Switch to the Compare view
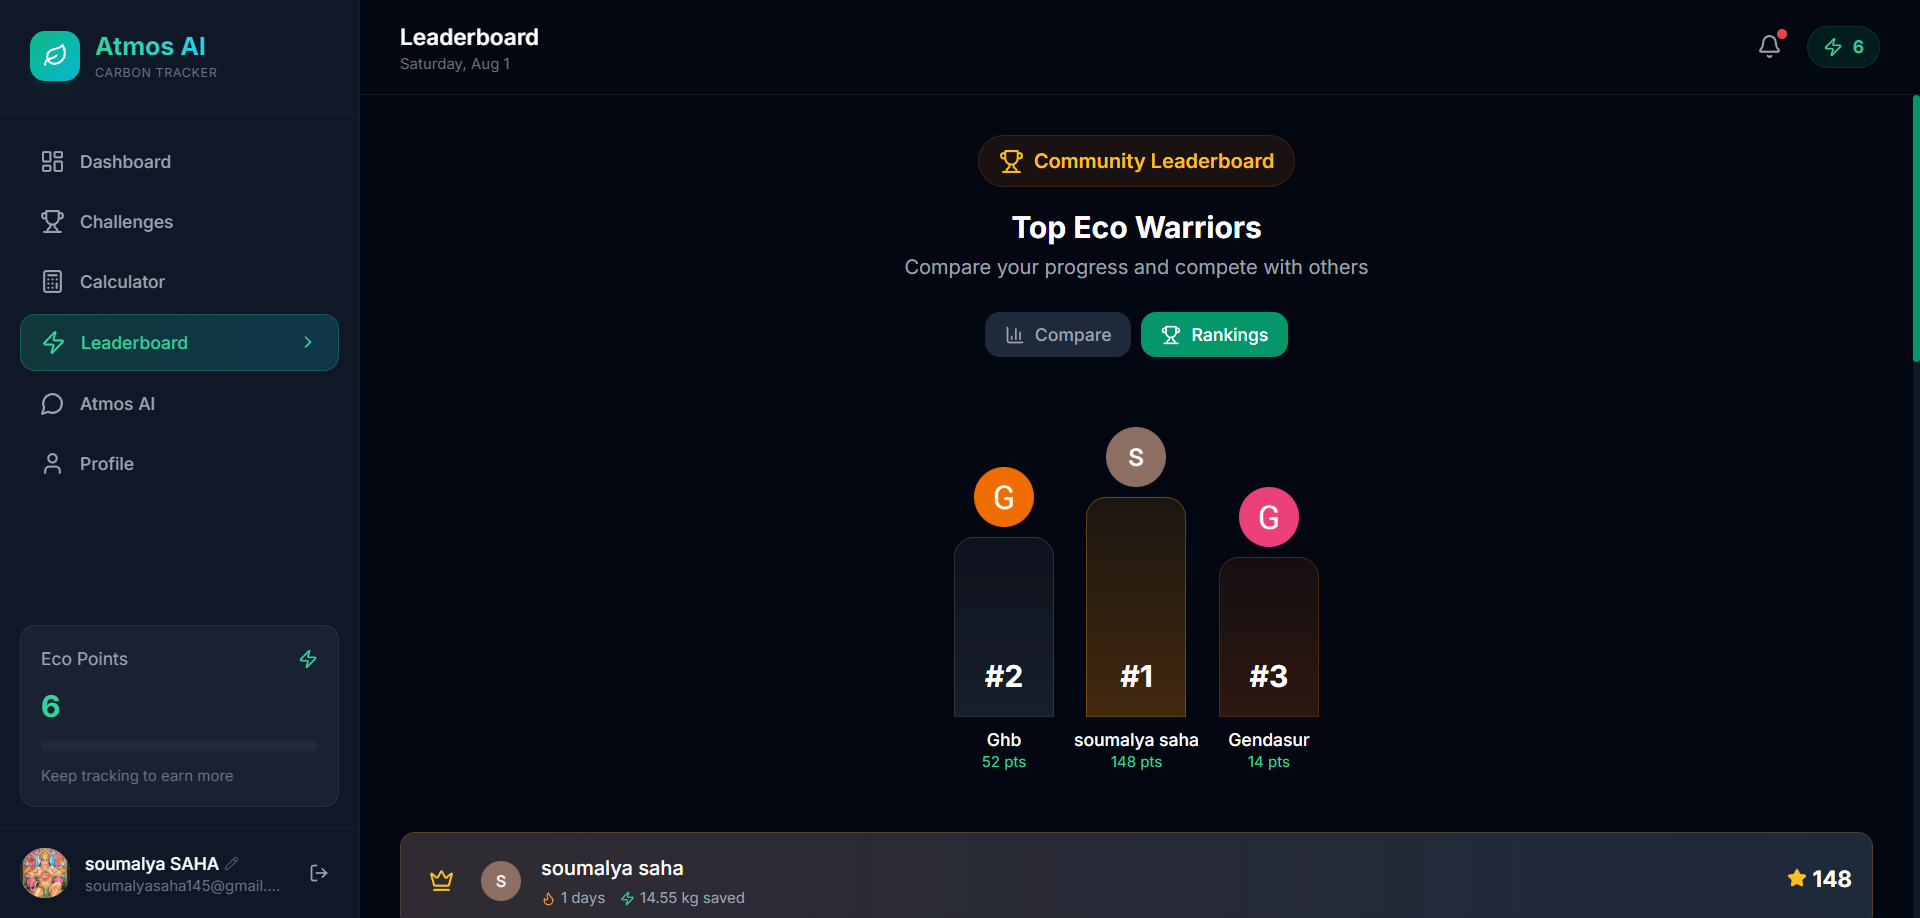The image size is (1920, 918). click(1058, 335)
